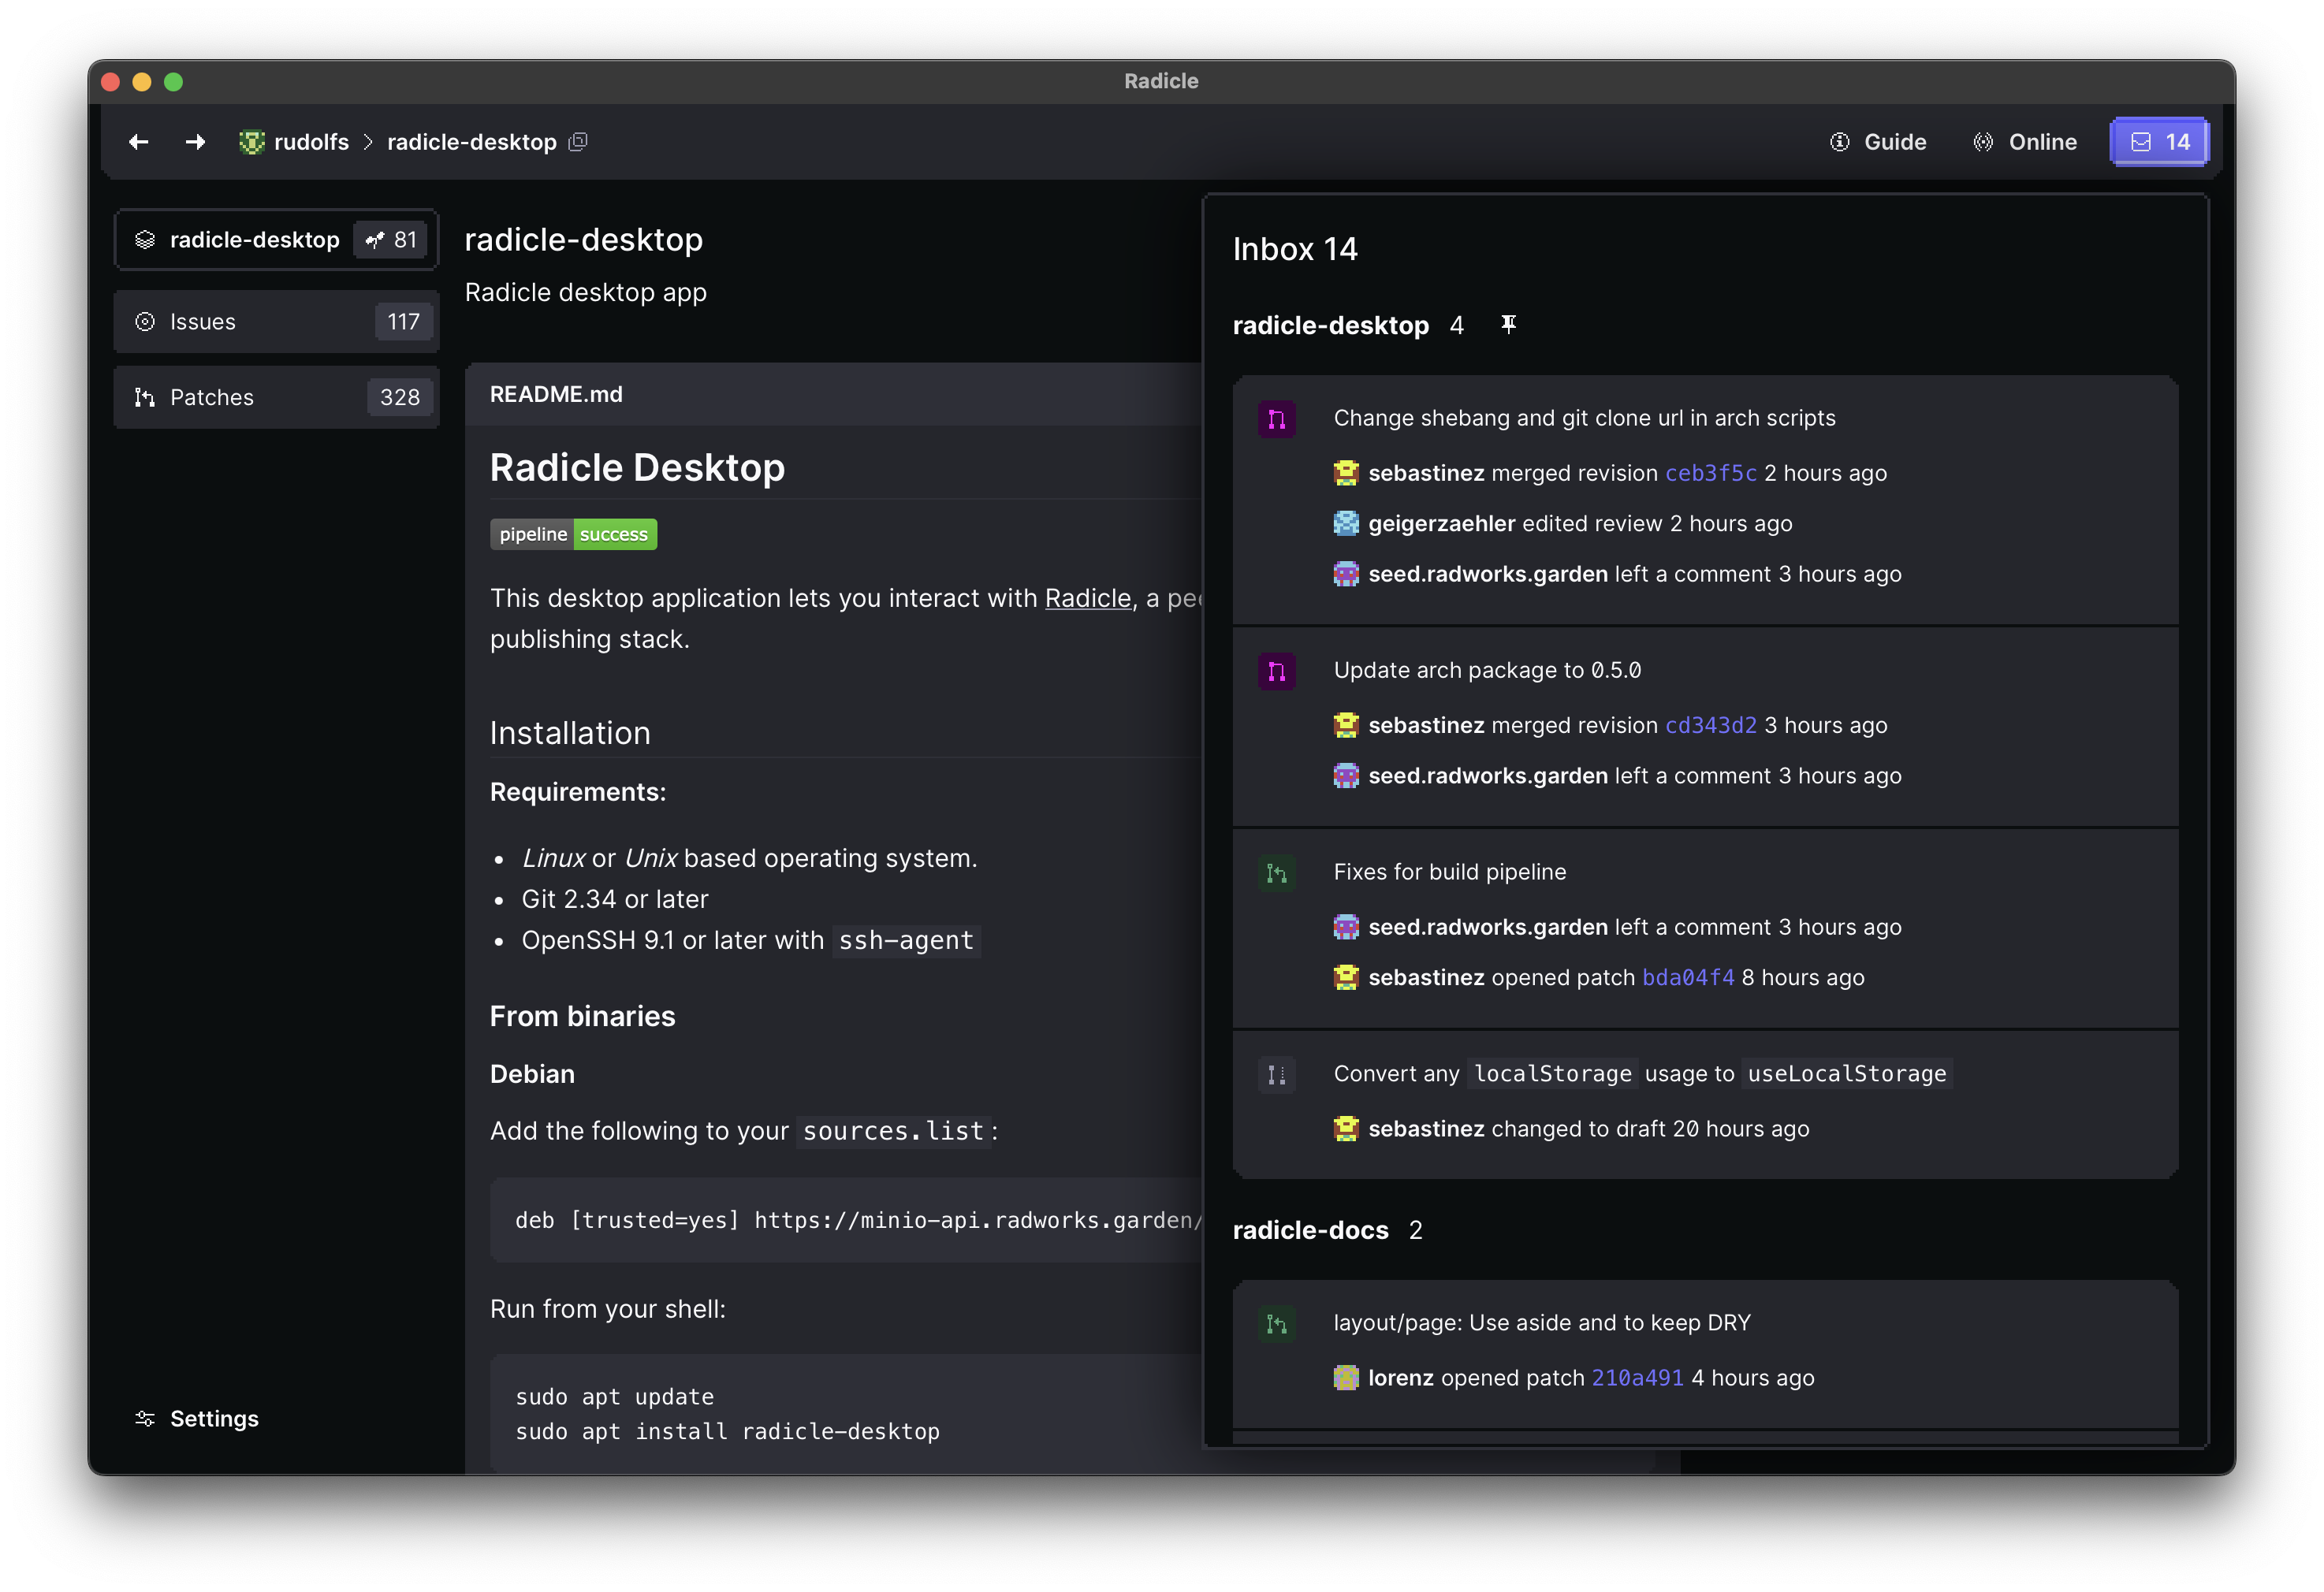Open revision cd343d2 link
Image resolution: width=2324 pixels, height=1592 pixels.
1710,725
